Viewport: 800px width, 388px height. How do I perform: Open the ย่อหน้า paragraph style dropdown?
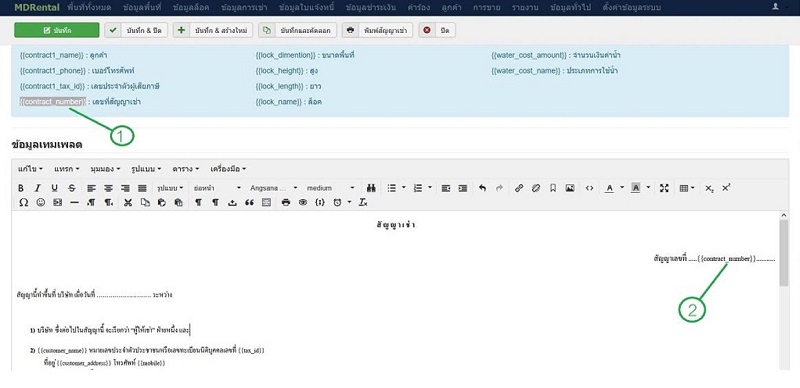[217, 188]
